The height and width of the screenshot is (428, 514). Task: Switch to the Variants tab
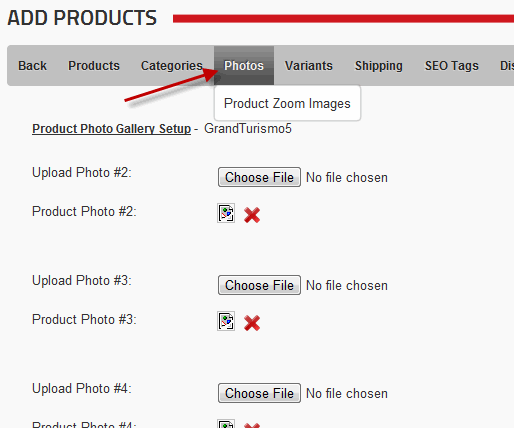click(309, 65)
